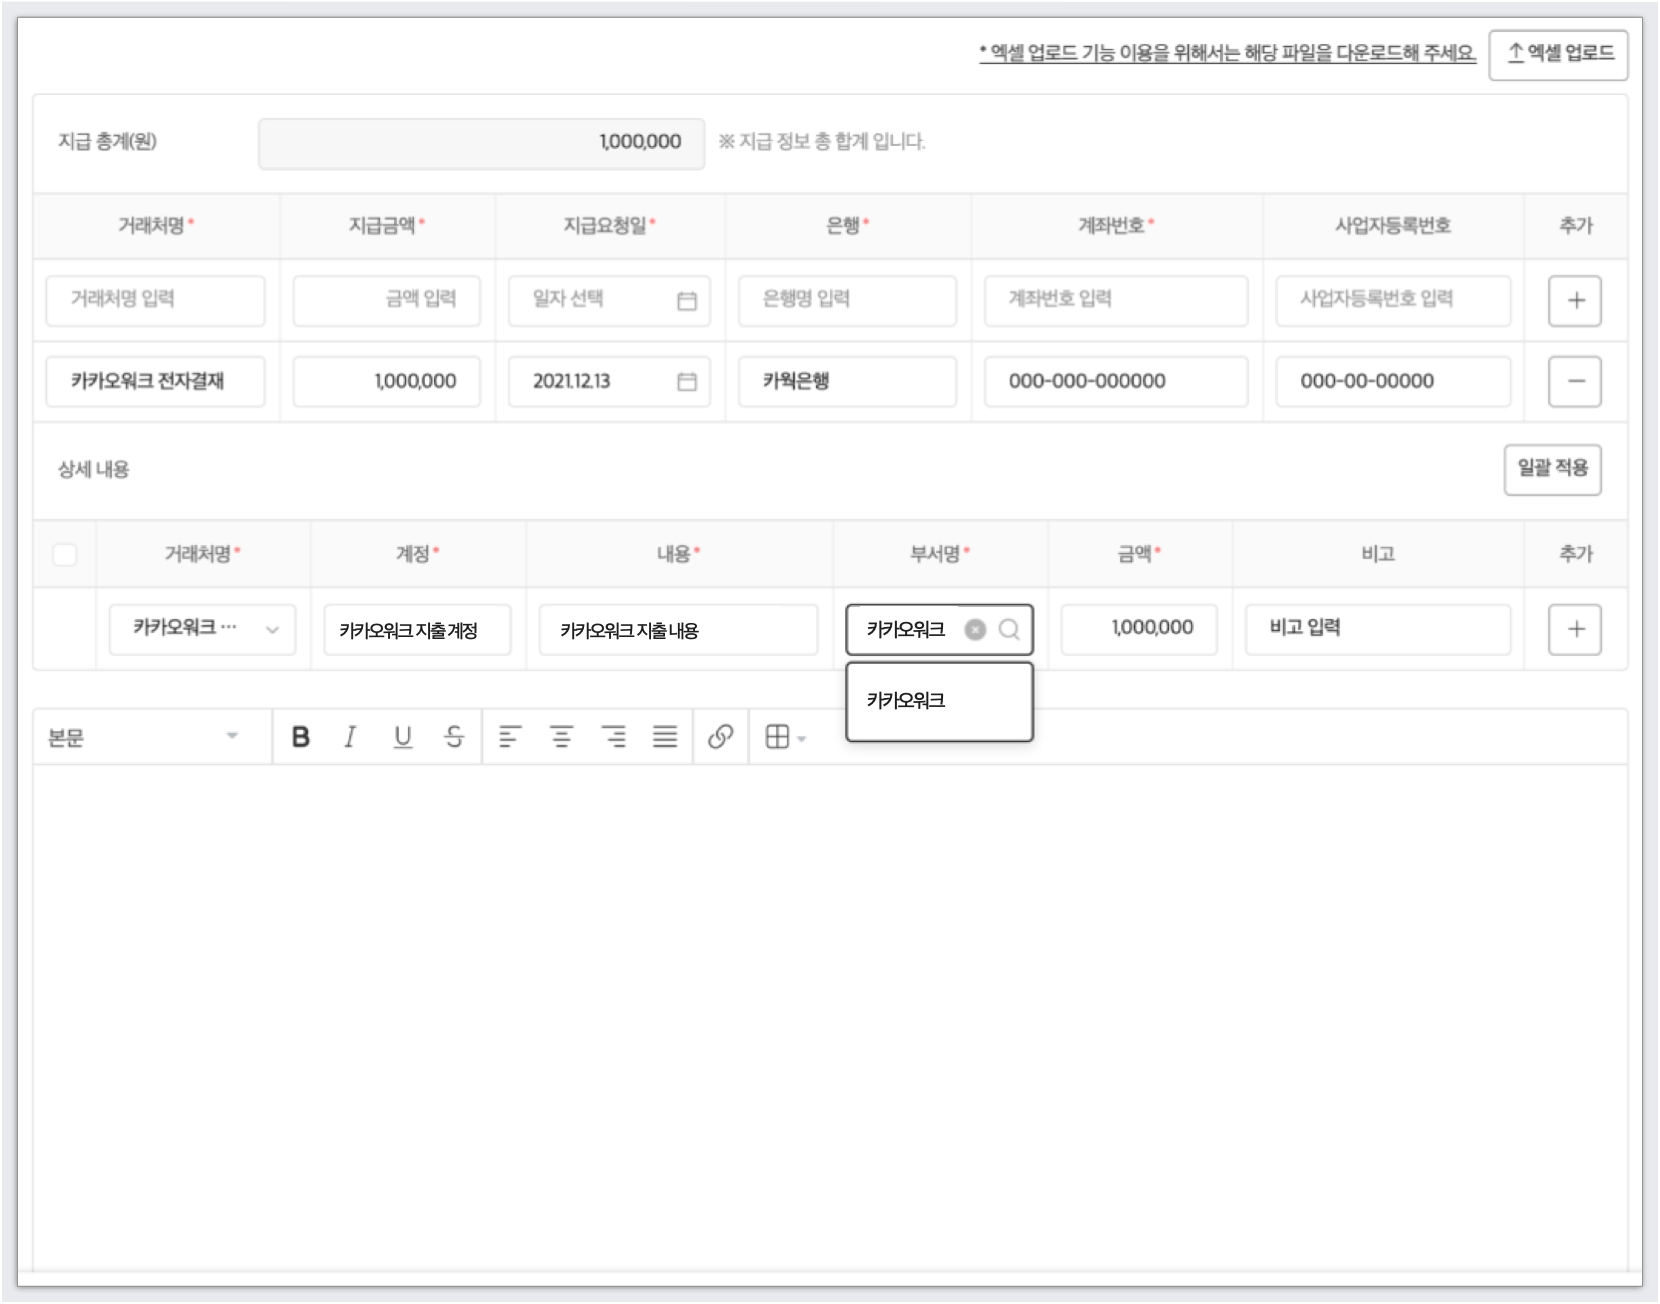
Task: Click the 비고 입력 field
Action: coord(1377,629)
